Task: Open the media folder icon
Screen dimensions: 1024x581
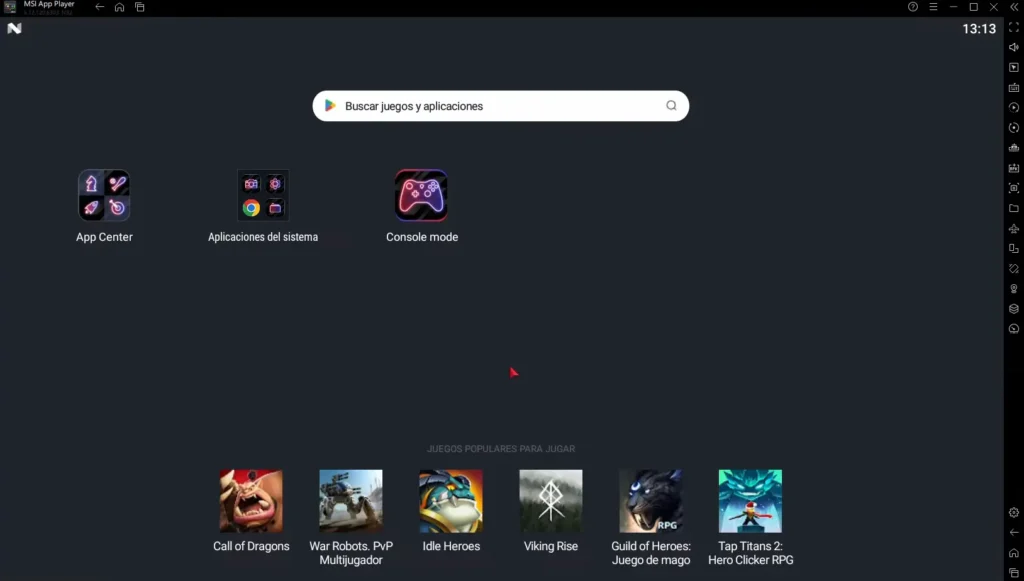Action: coord(1014,208)
